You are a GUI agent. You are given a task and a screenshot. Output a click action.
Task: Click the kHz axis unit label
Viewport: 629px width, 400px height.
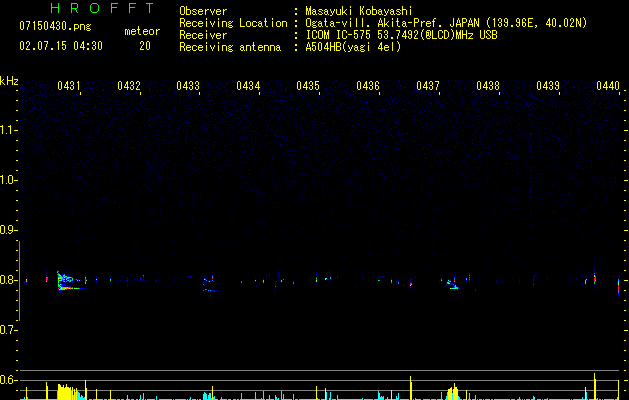tap(9, 81)
